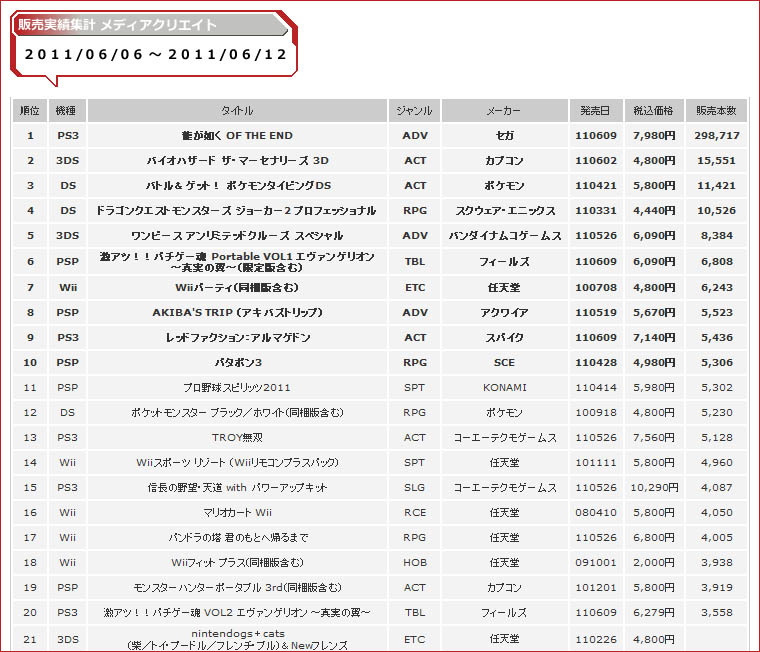The height and width of the screenshot is (652, 760).
Task: Select title パンドラの塔 君のもとへ帰るまで
Action: click(237, 538)
